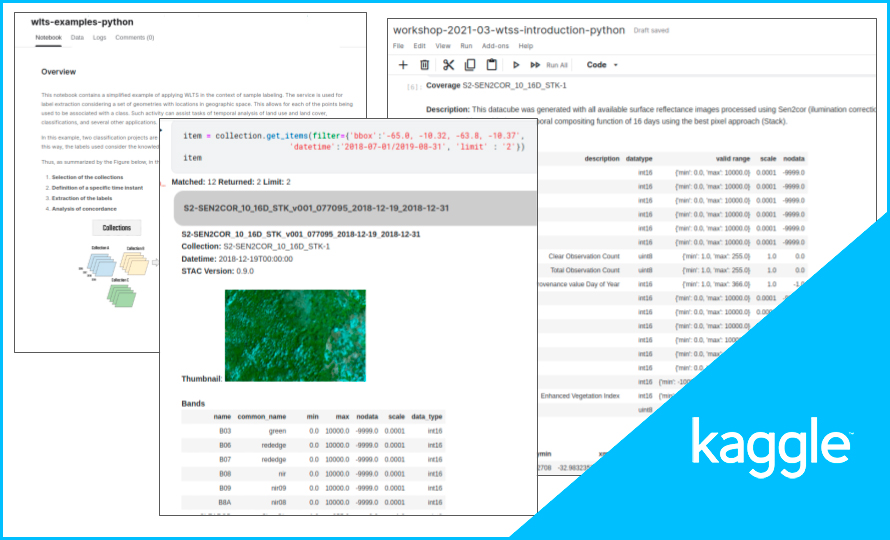This screenshot has width=890, height=540.
Task: Click the B03 row in the Bands table
Action: (x=313, y=431)
